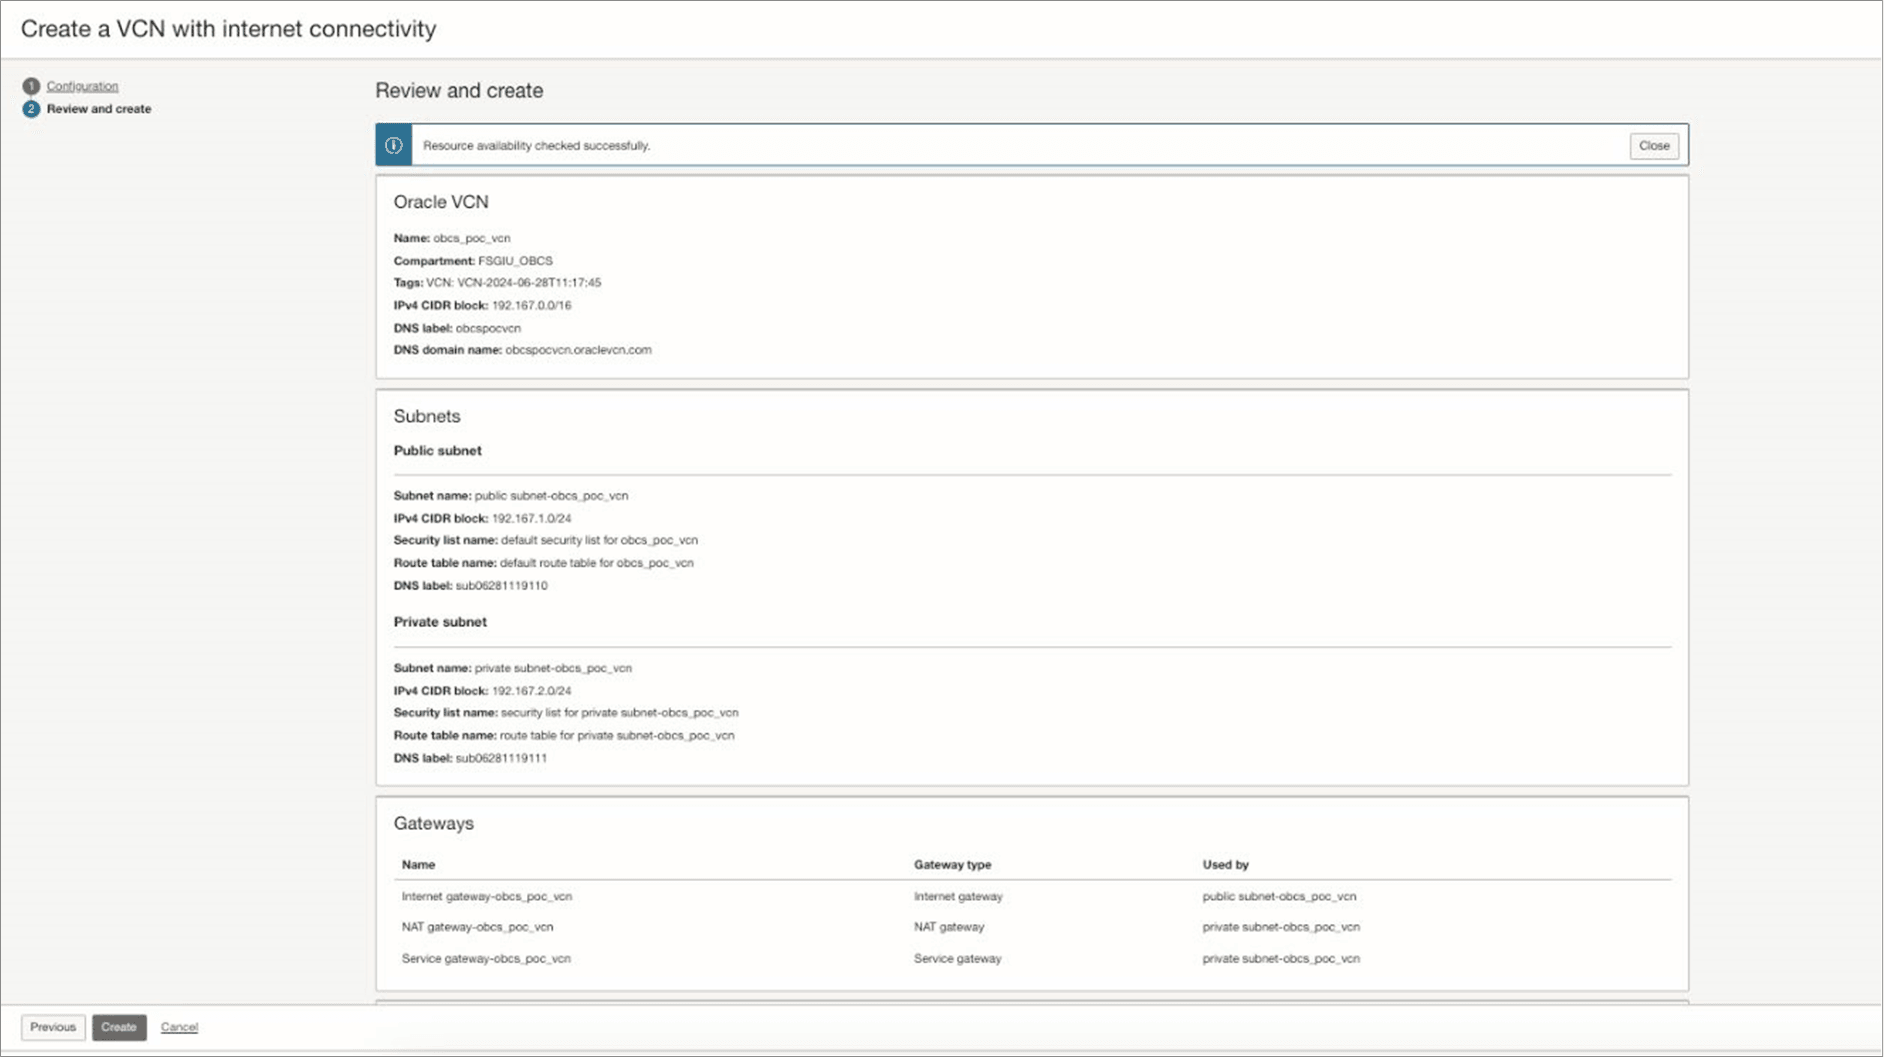This screenshot has width=1886, height=1063.
Task: Select the Review and create step label
Action: [99, 109]
